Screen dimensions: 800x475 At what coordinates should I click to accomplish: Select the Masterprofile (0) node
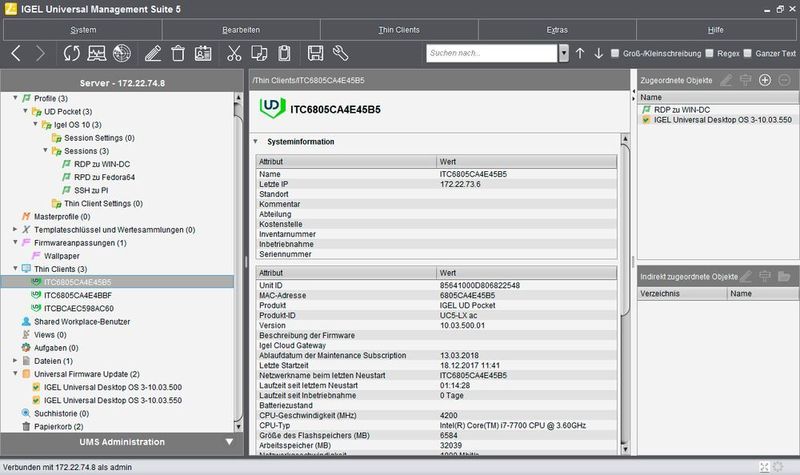click(x=62, y=216)
